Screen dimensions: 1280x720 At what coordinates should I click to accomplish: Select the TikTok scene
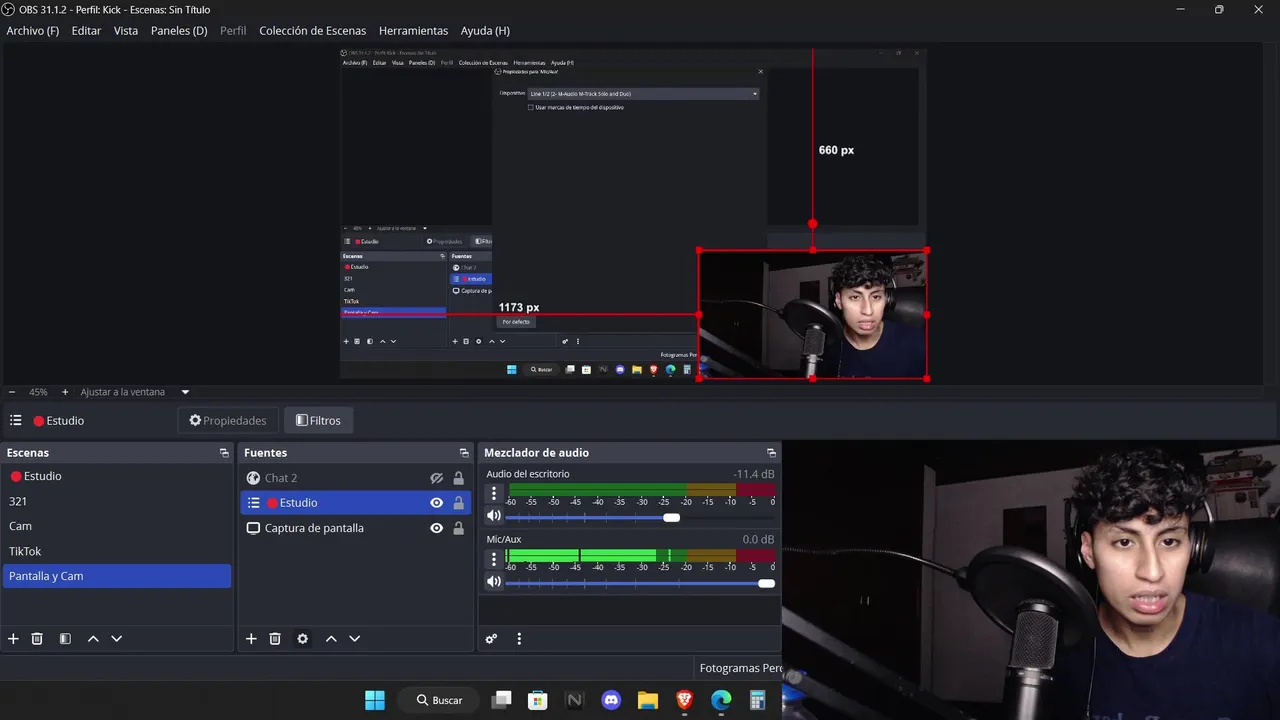point(117,551)
